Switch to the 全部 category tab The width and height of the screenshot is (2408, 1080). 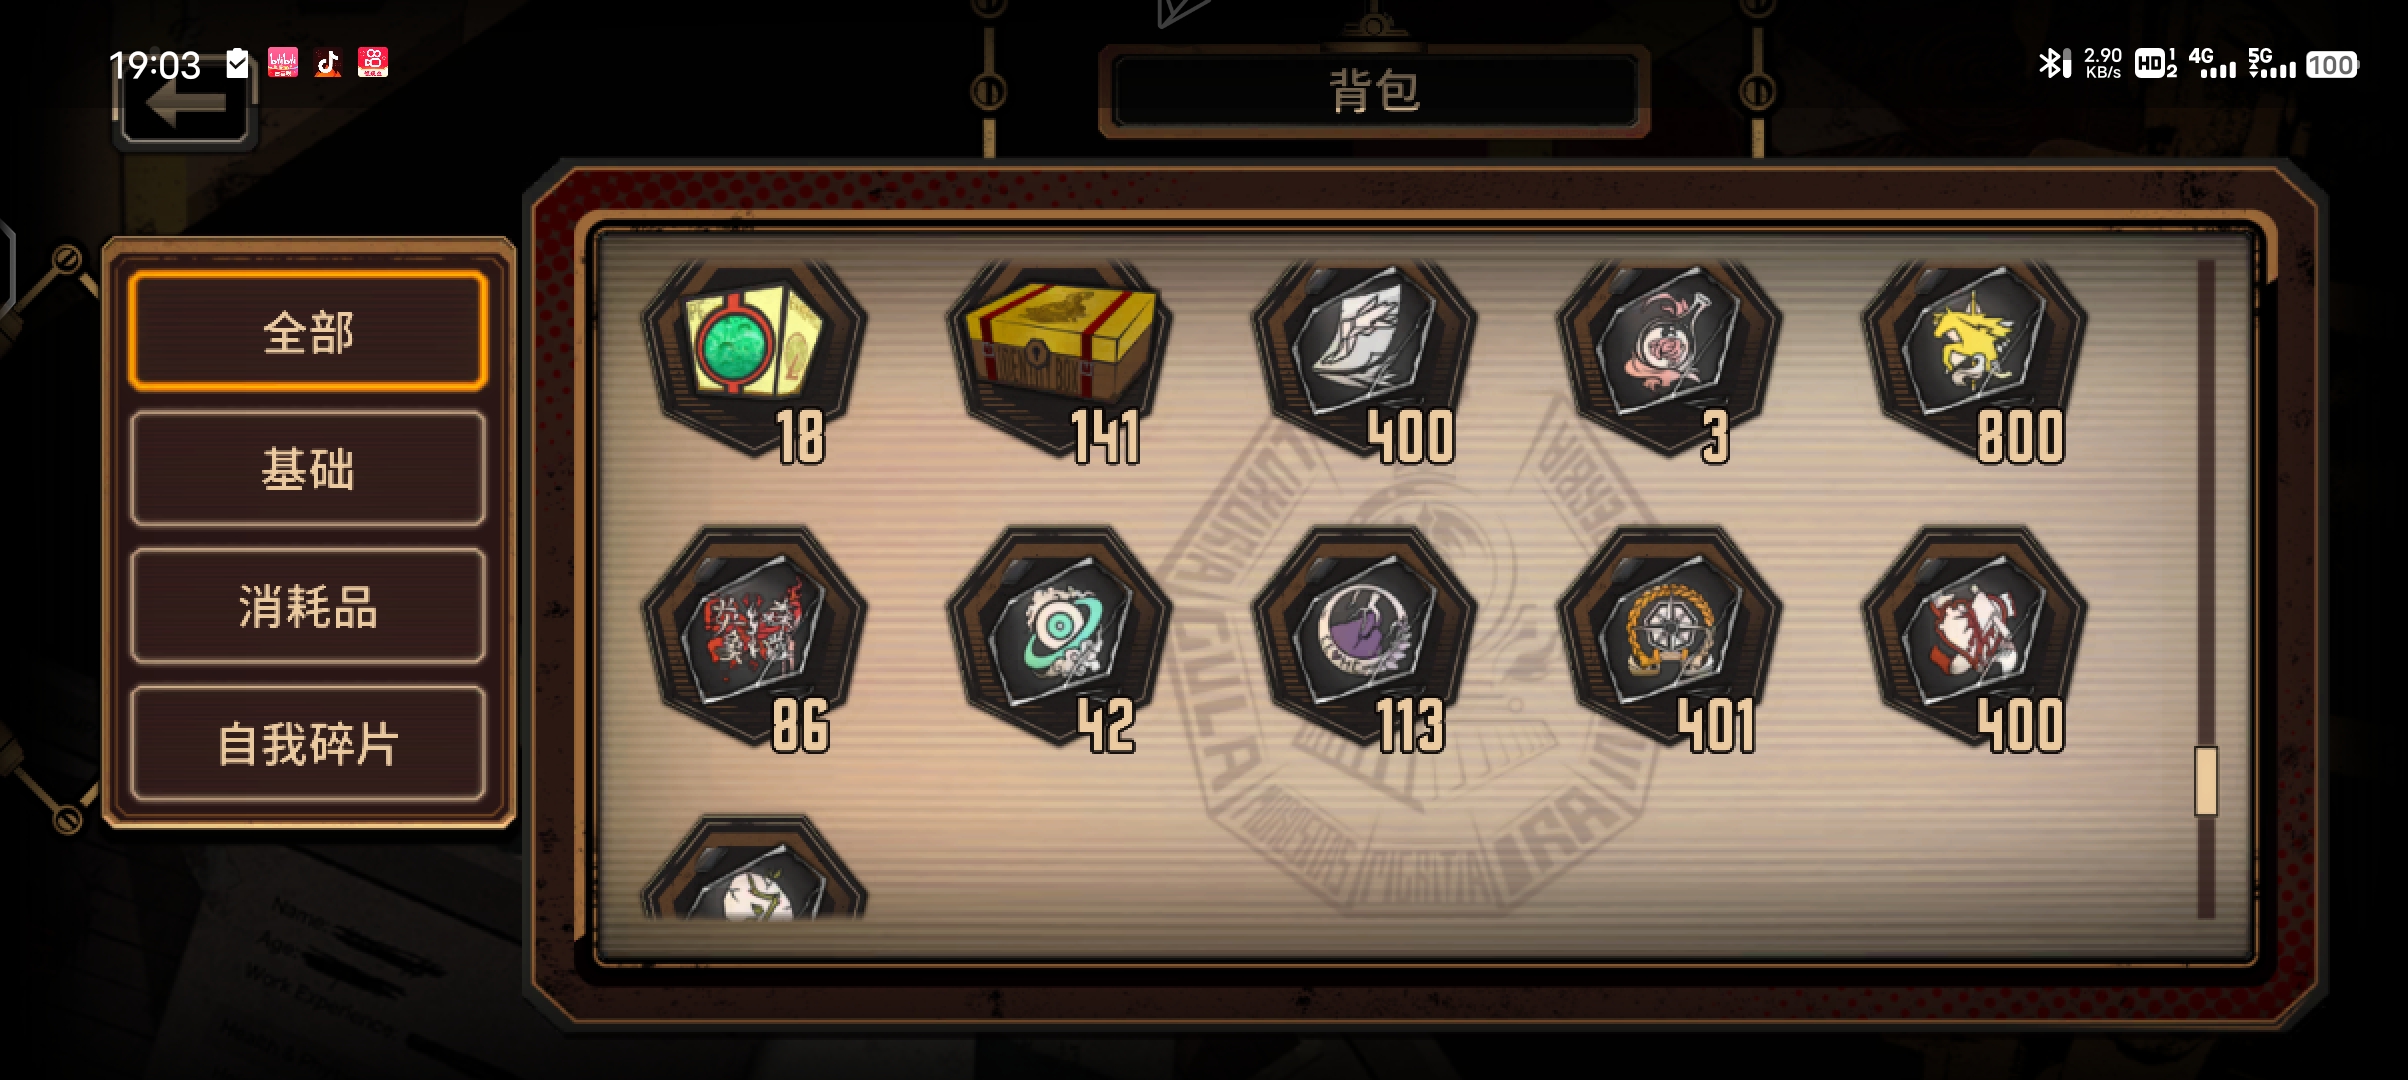pyautogui.click(x=308, y=331)
